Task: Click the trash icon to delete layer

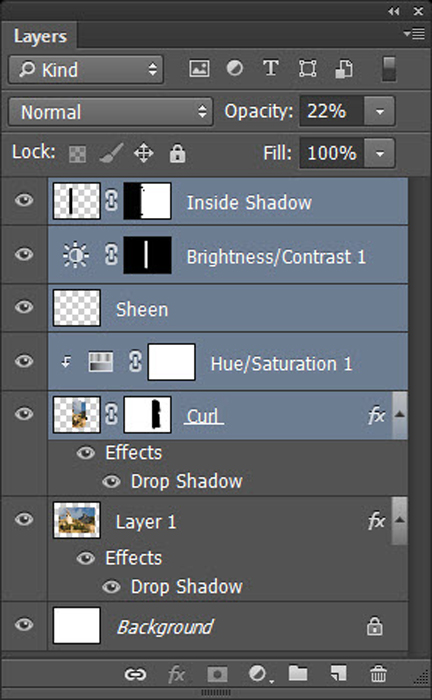Action: 378,673
